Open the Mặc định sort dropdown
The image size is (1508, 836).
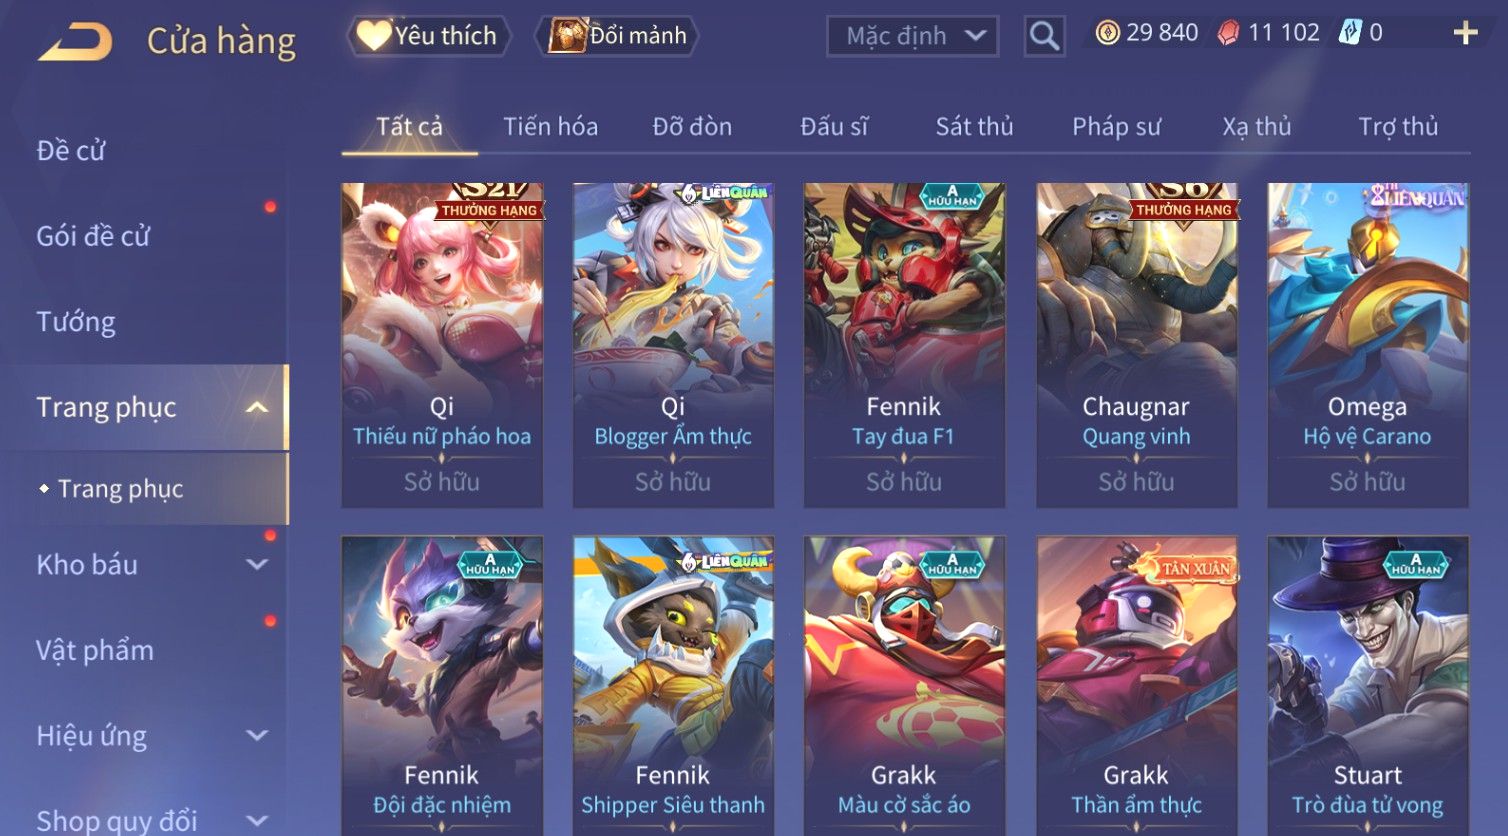point(912,37)
